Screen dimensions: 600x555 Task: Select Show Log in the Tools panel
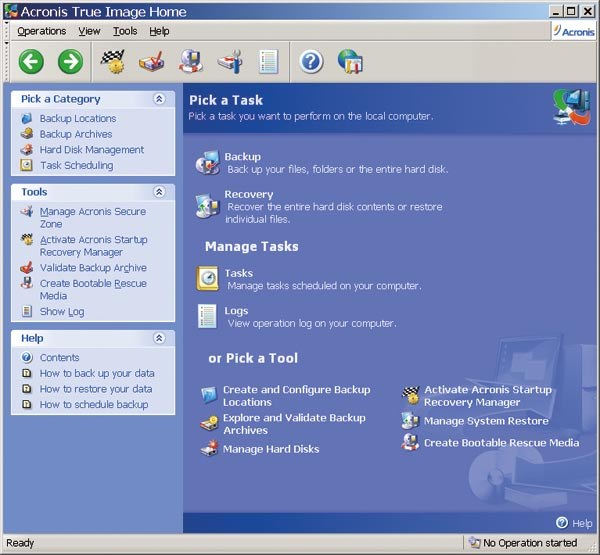62,312
